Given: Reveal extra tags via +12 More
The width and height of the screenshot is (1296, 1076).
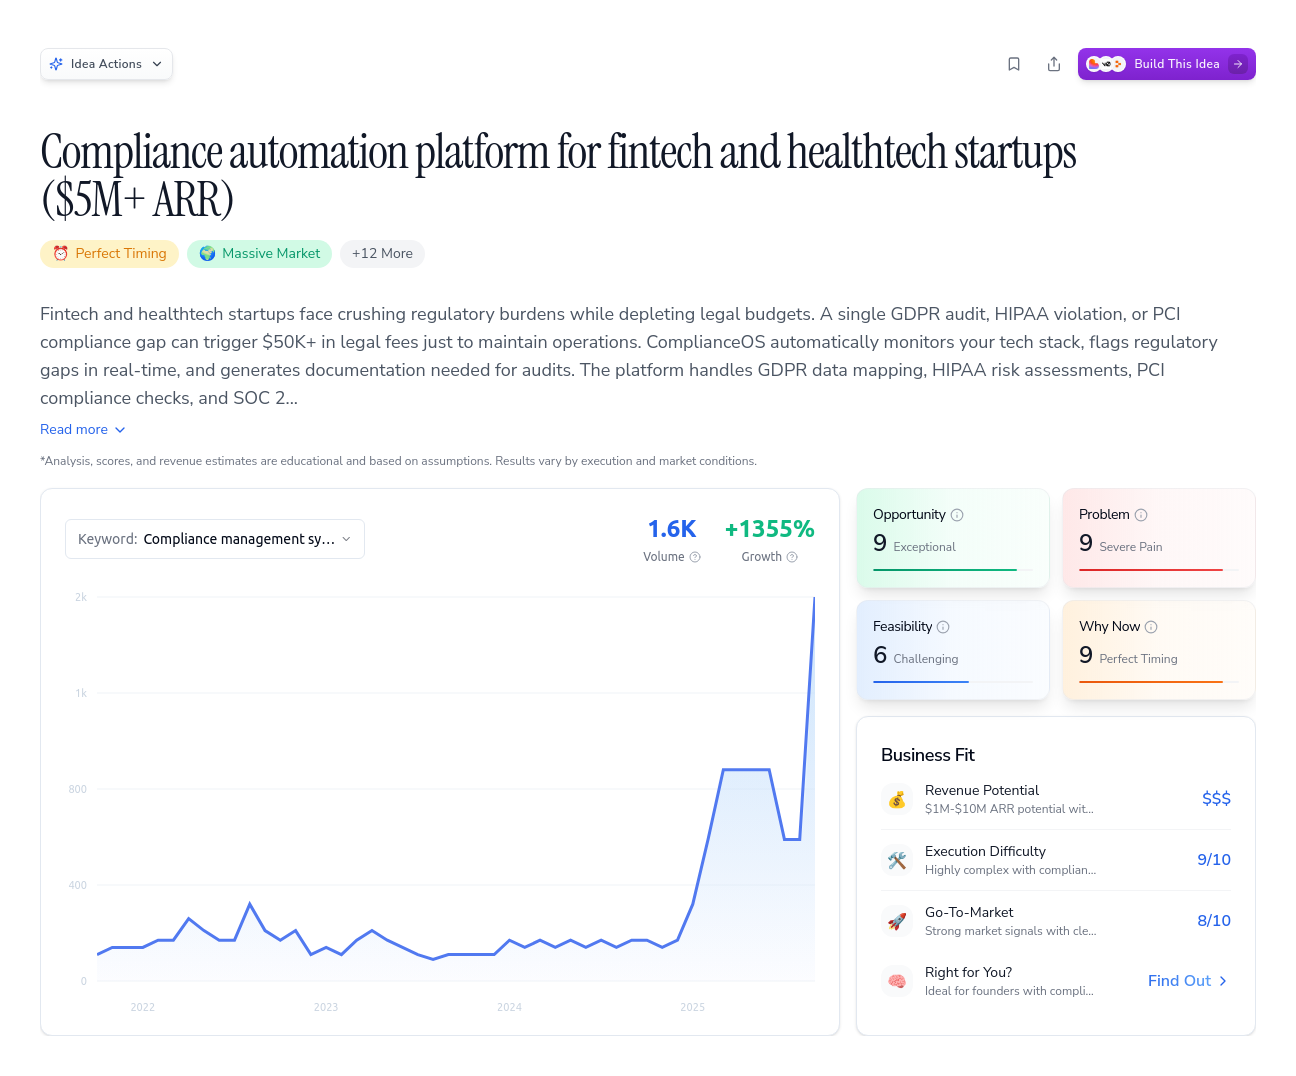Looking at the screenshot, I should [x=382, y=253].
